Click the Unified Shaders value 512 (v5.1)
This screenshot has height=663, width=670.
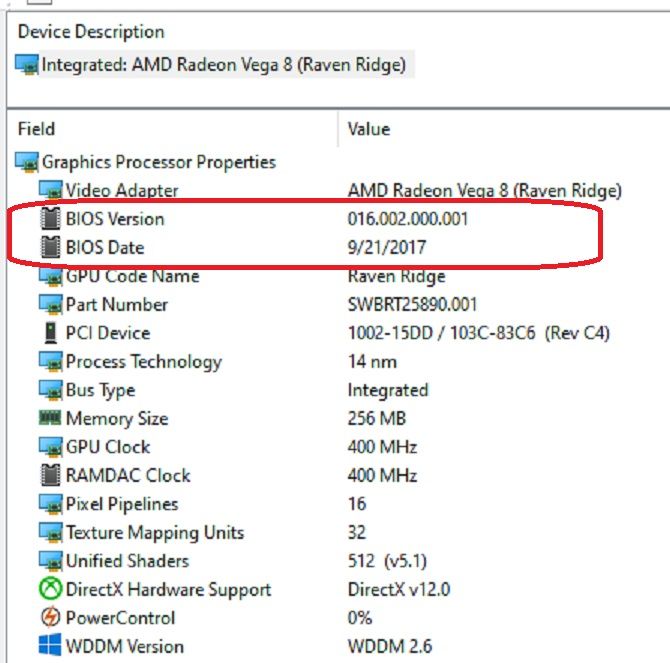pyautogui.click(x=389, y=561)
